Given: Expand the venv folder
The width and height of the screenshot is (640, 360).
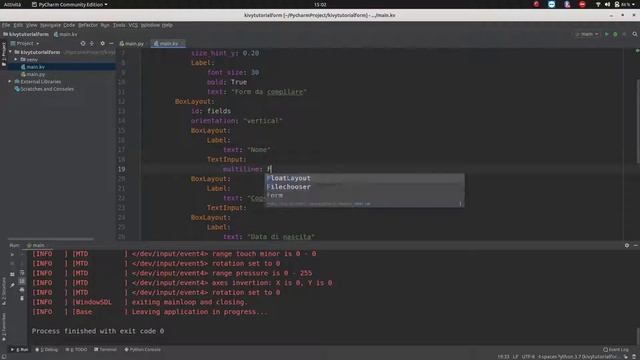Looking at the screenshot, I should [x=16, y=60].
